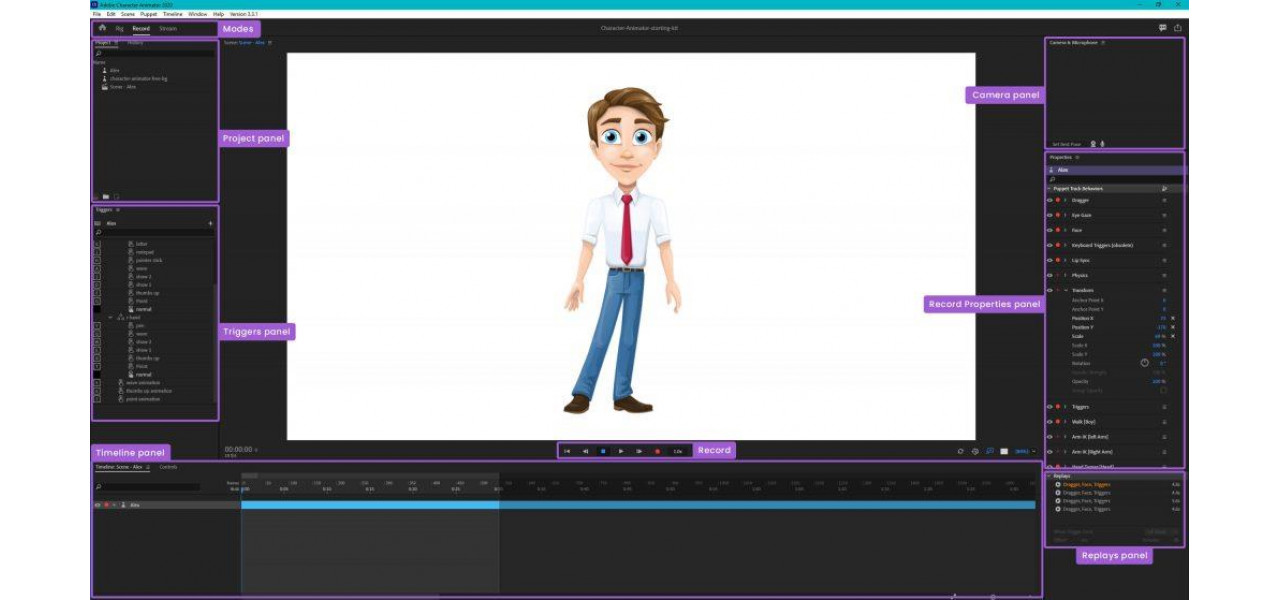Select the Alex track bar in timeline

(637, 505)
